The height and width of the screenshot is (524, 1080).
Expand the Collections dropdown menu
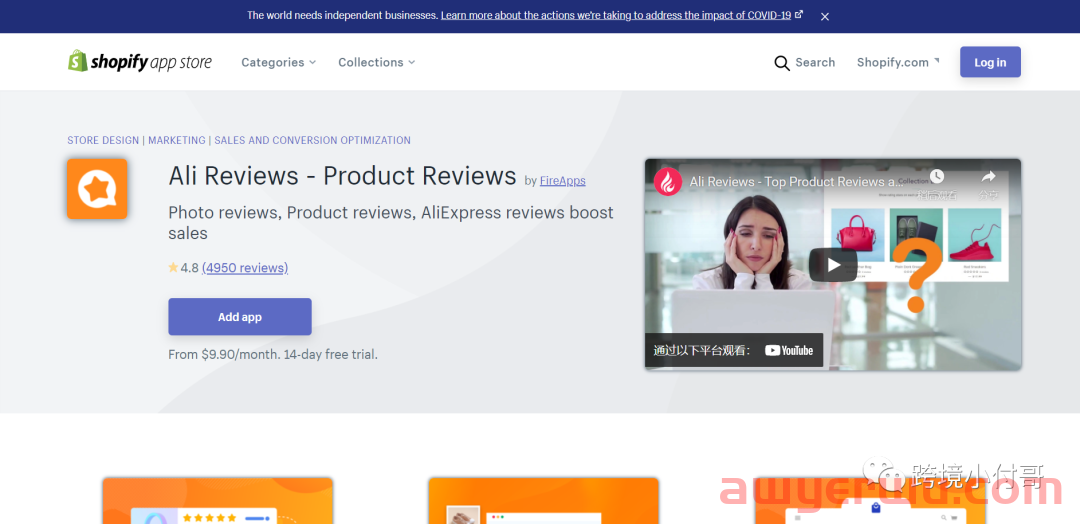point(377,62)
